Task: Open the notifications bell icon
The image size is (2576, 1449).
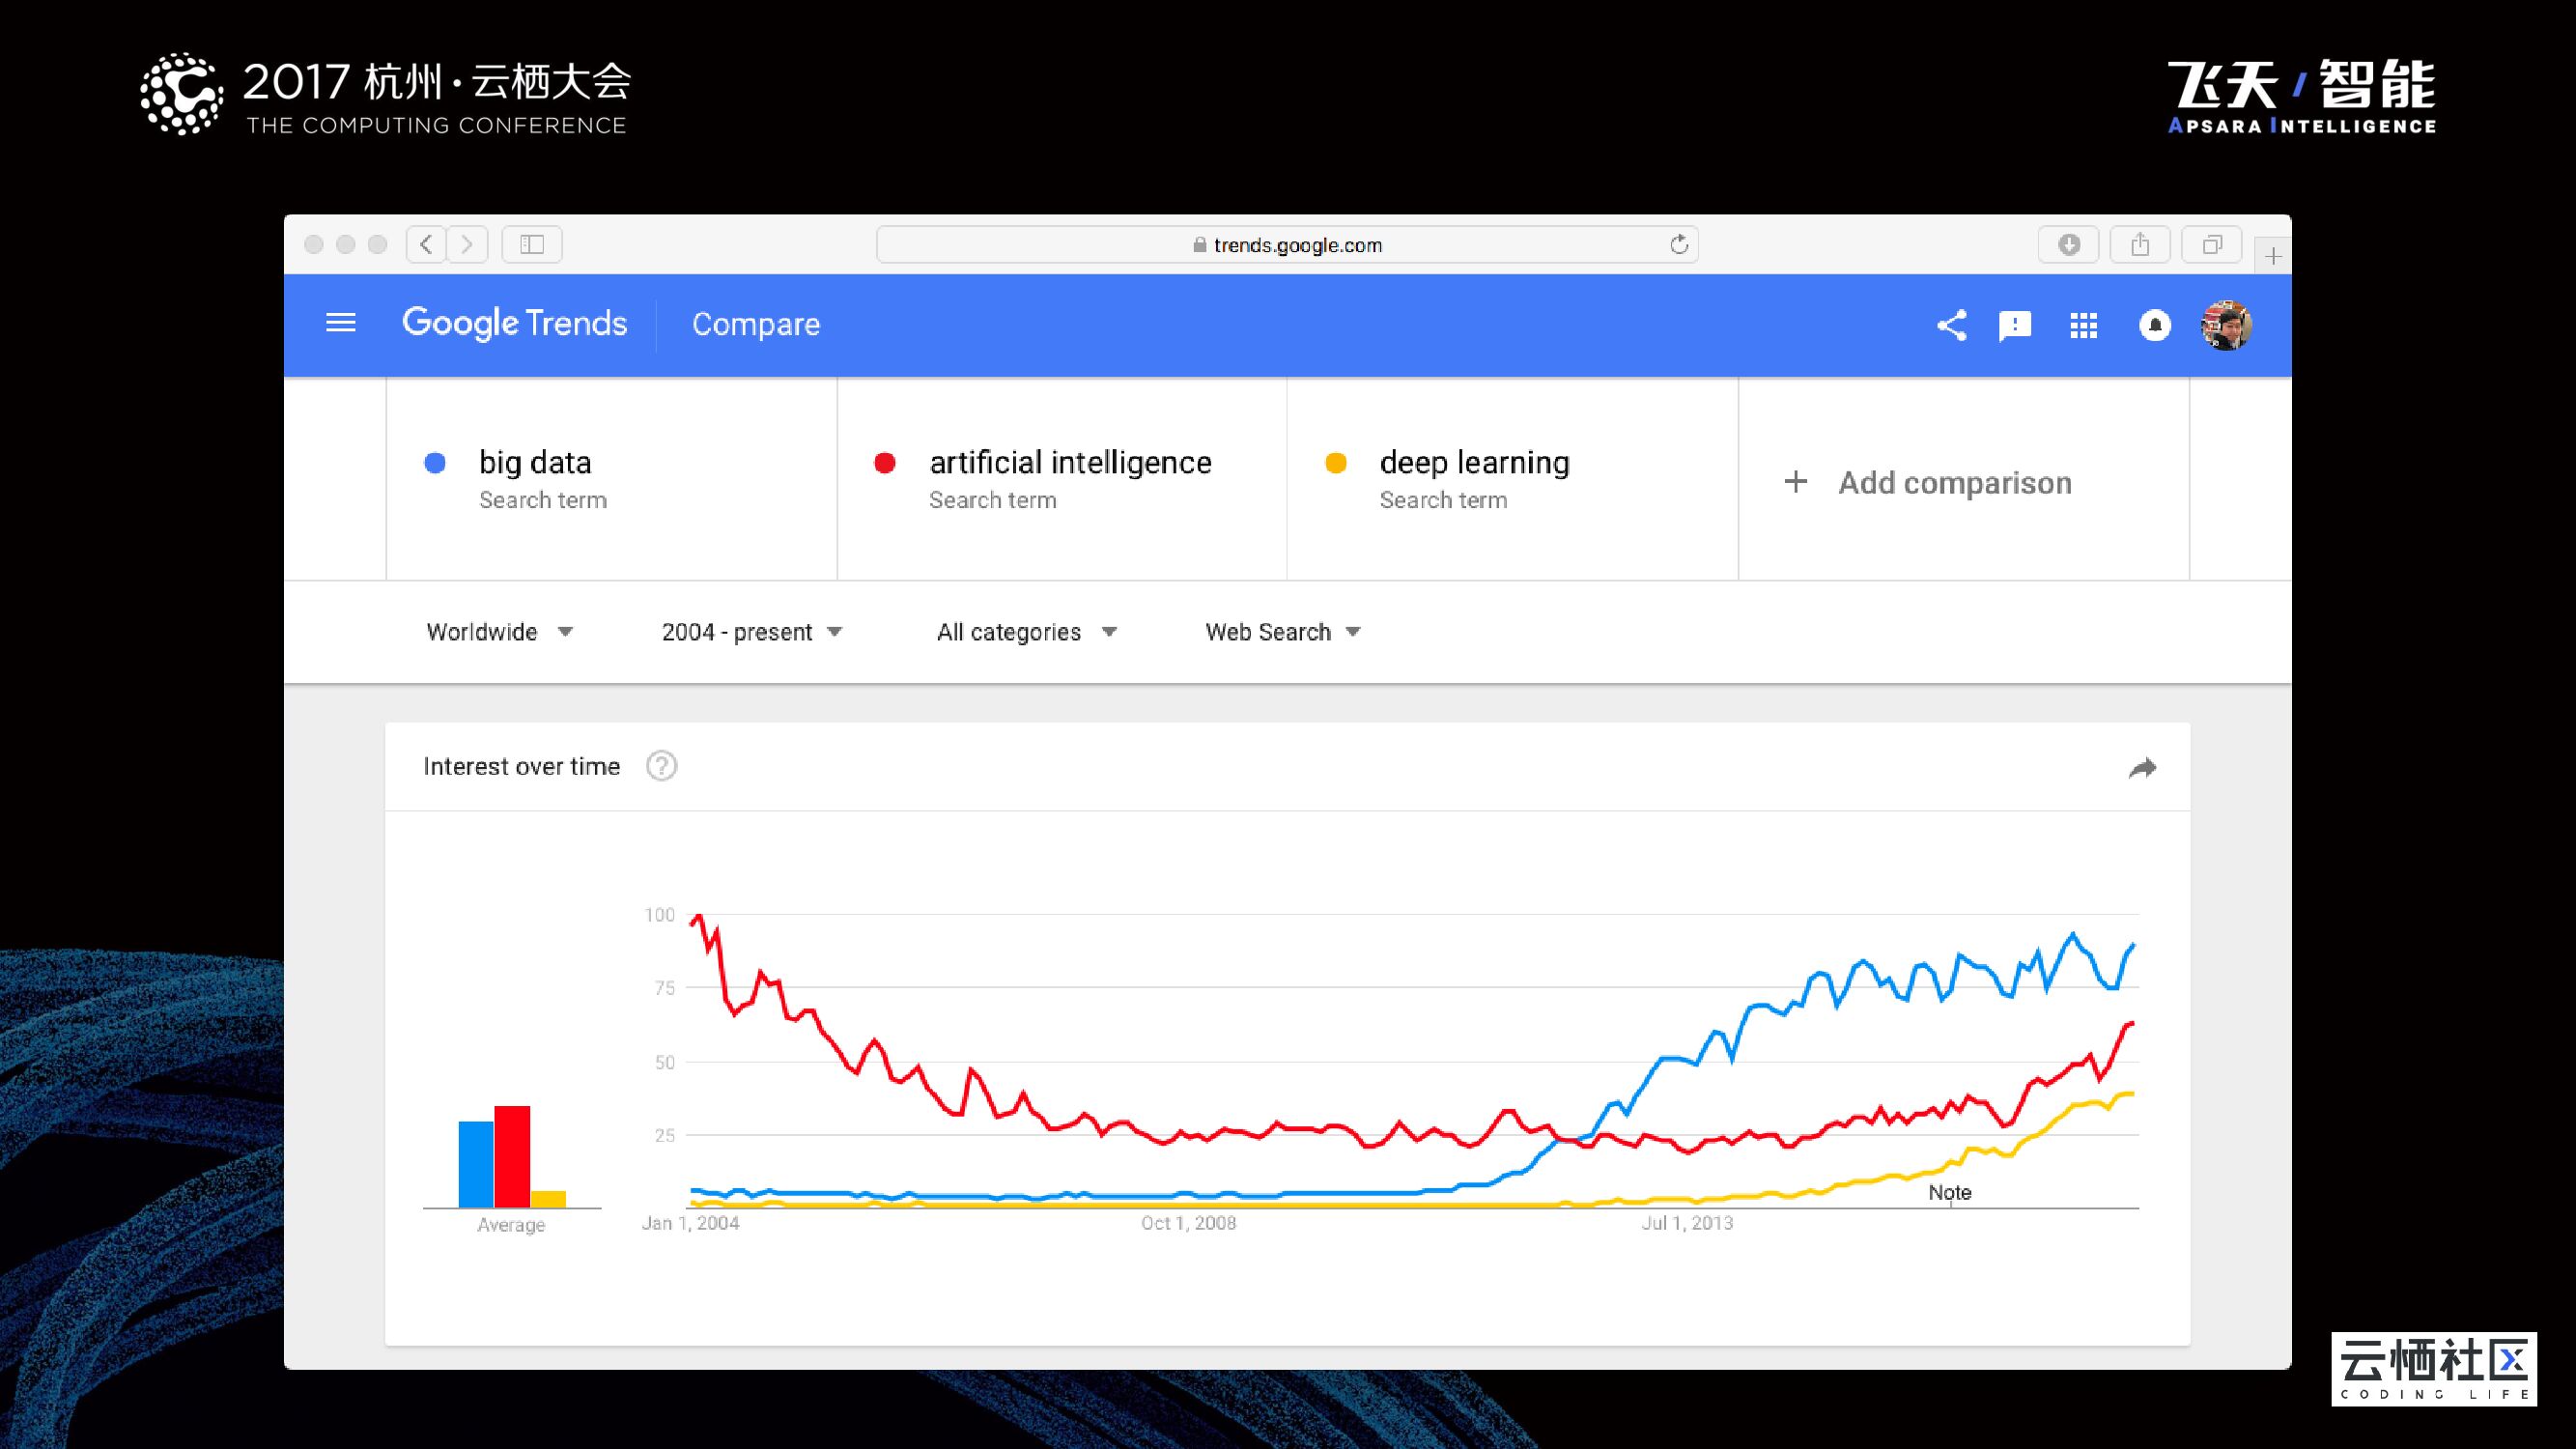Action: [x=2154, y=326]
